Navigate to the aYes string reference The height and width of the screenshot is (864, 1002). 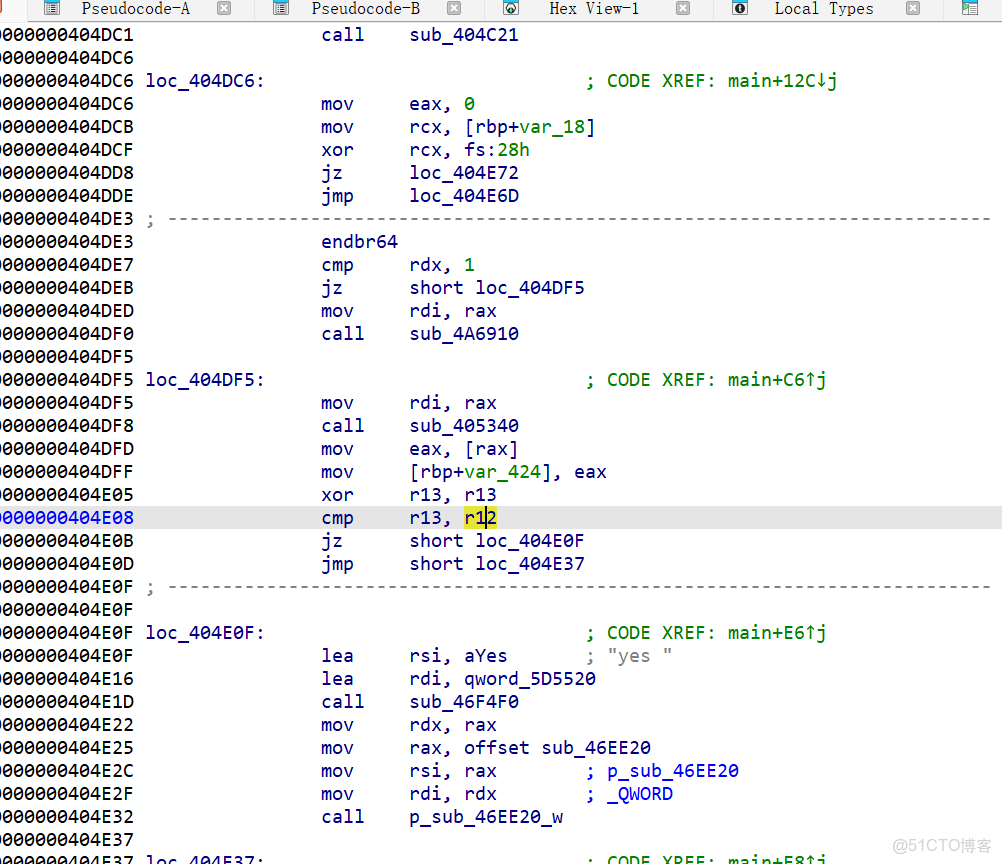pos(485,655)
